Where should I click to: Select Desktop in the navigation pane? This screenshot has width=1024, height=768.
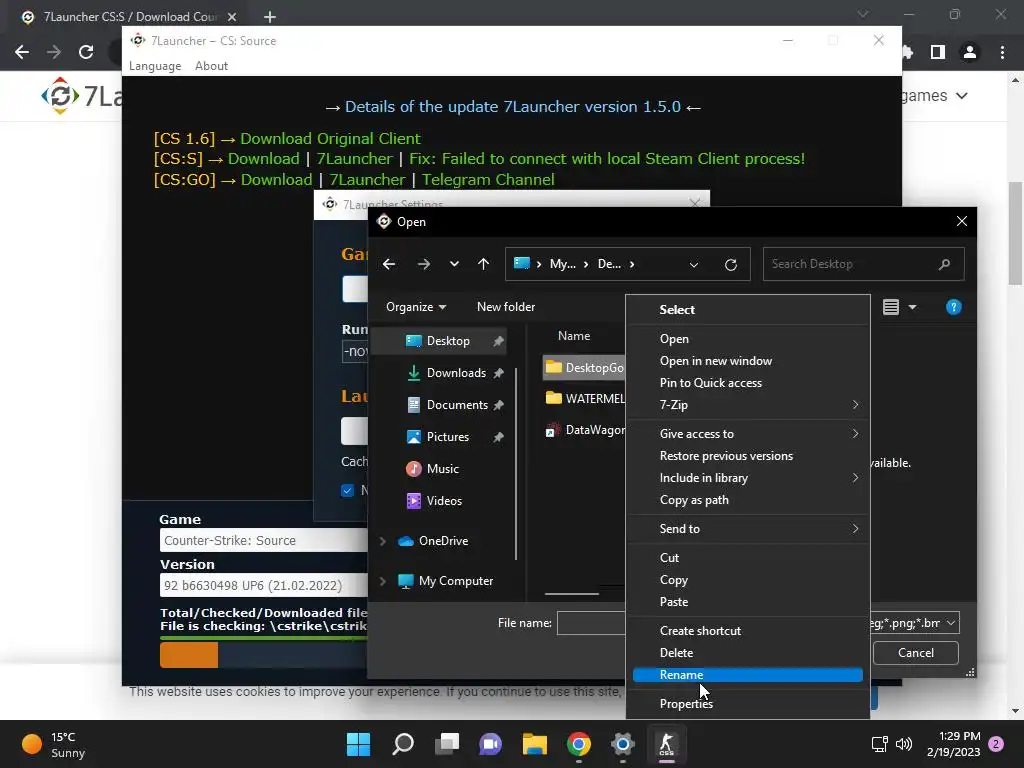tap(448, 341)
